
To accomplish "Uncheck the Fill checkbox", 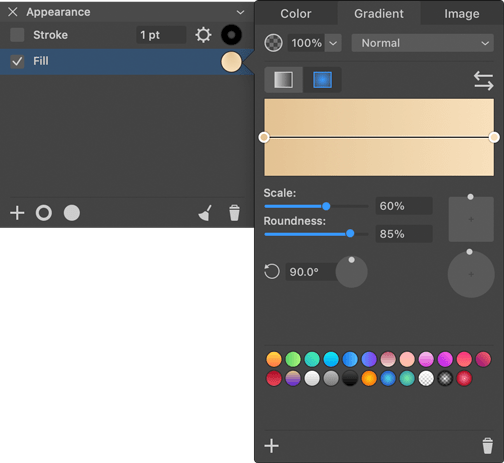I will [x=17, y=62].
